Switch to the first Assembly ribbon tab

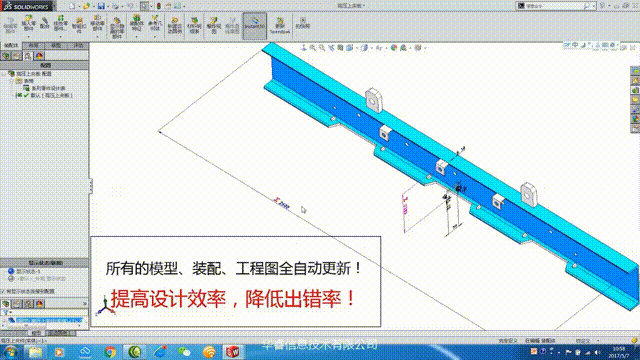click(x=11, y=45)
